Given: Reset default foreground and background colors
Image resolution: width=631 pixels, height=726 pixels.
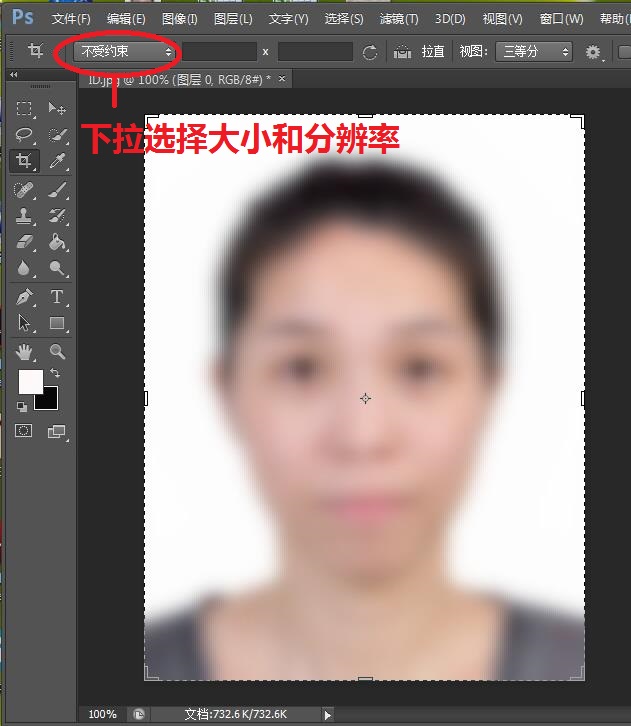Looking at the screenshot, I should click(x=22, y=407).
